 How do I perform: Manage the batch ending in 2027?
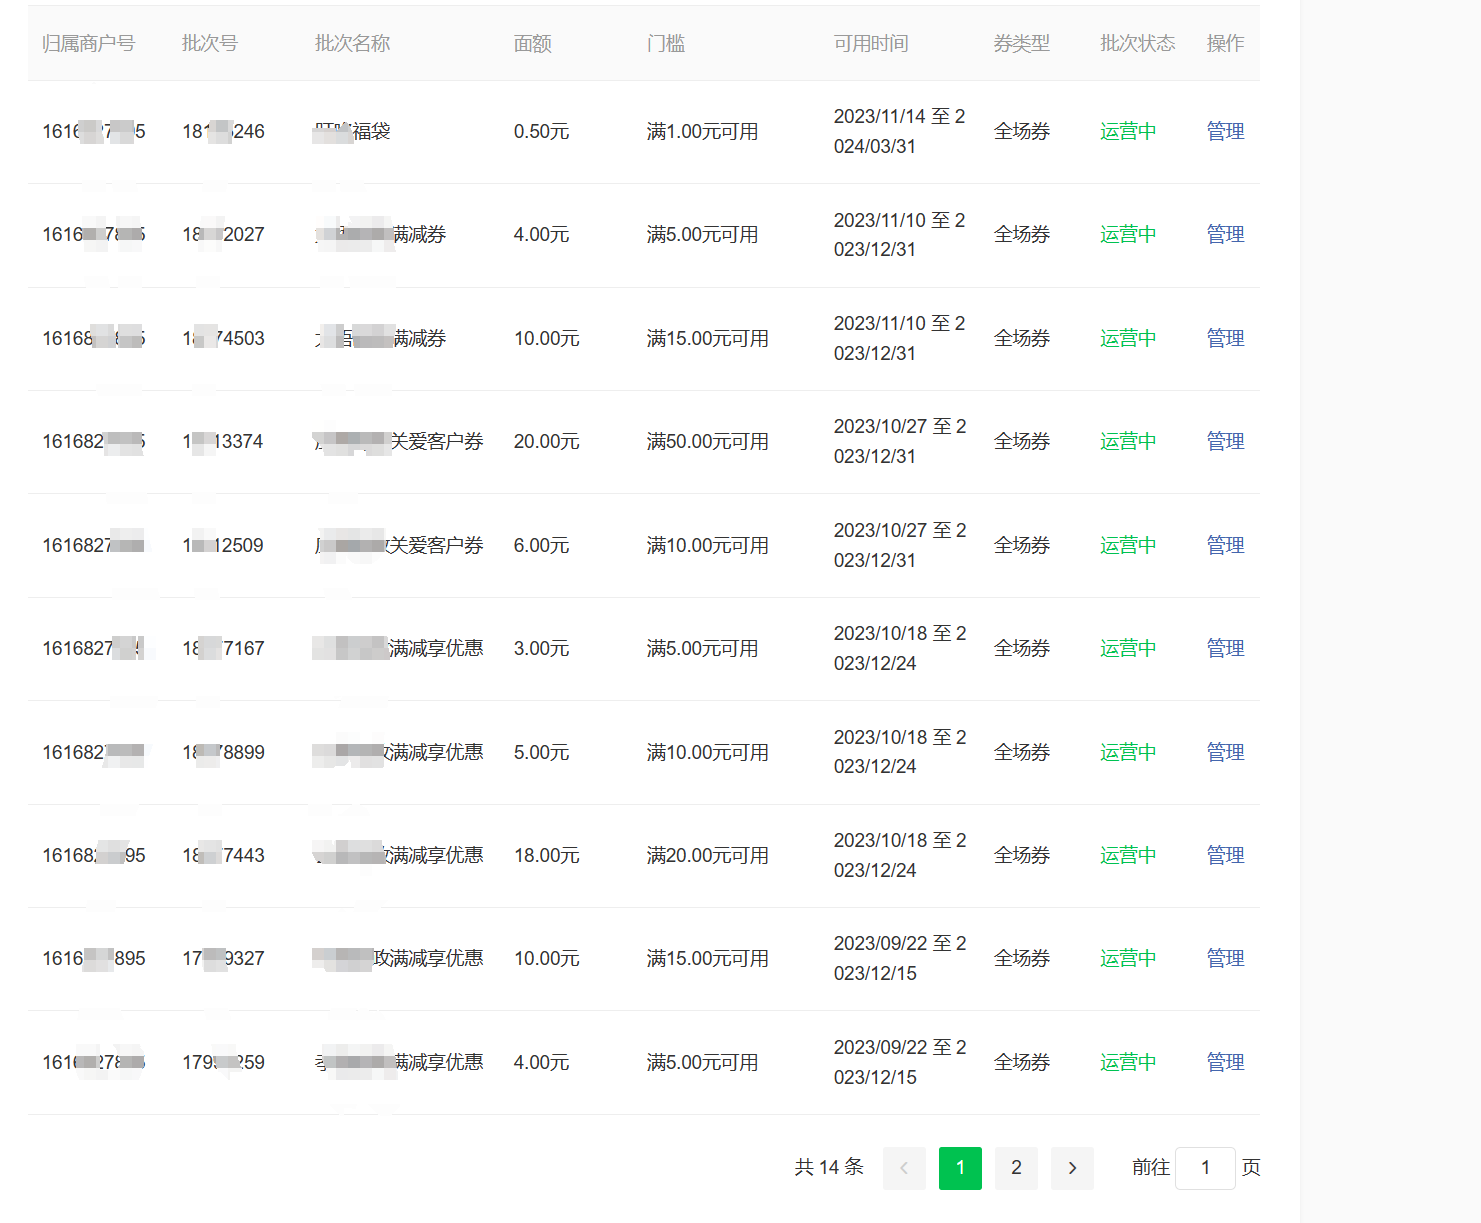point(1225,234)
